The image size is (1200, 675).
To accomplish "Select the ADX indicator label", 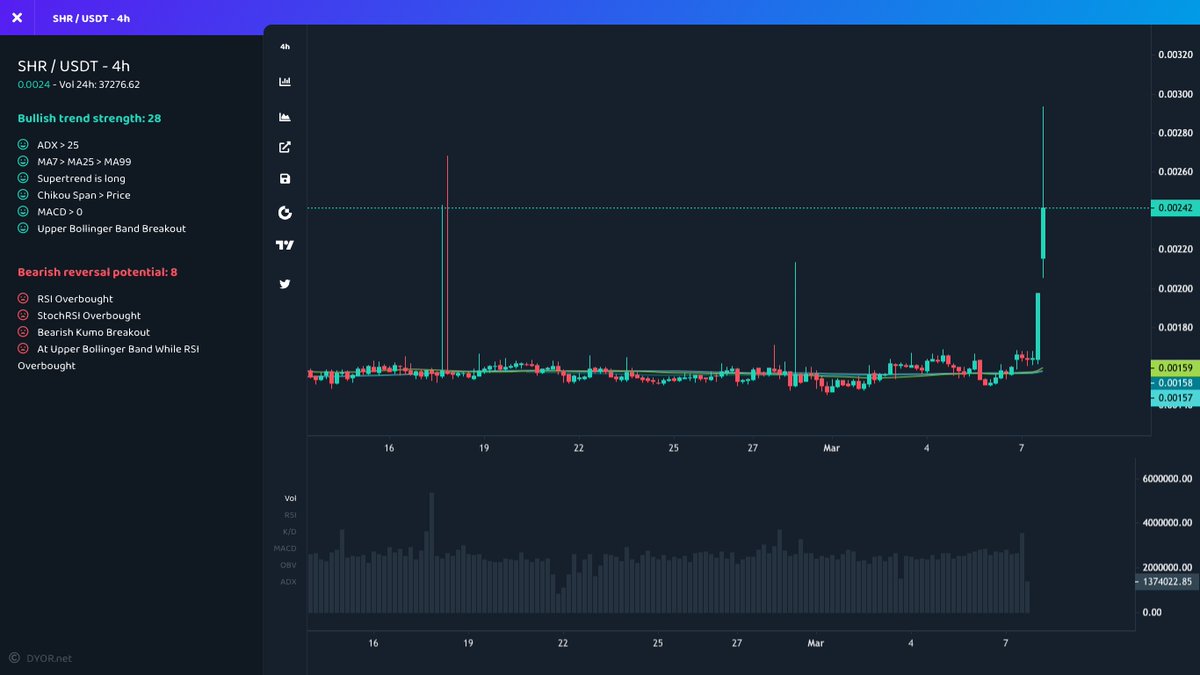I will (x=288, y=581).
